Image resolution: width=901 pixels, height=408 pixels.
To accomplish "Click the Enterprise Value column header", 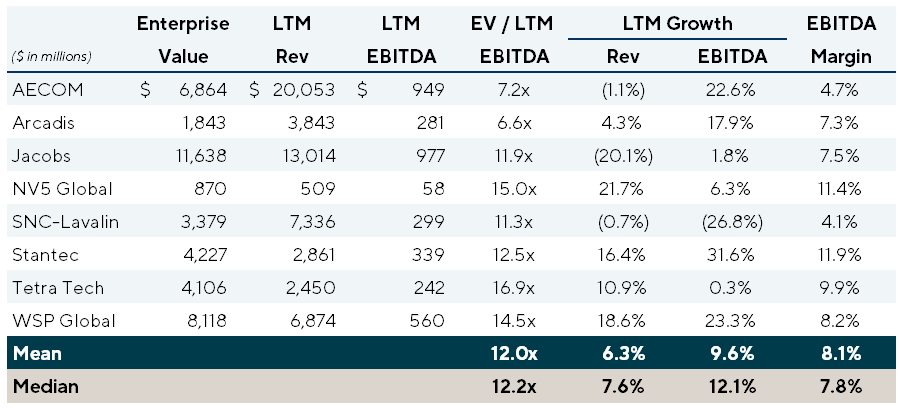I will point(183,37).
